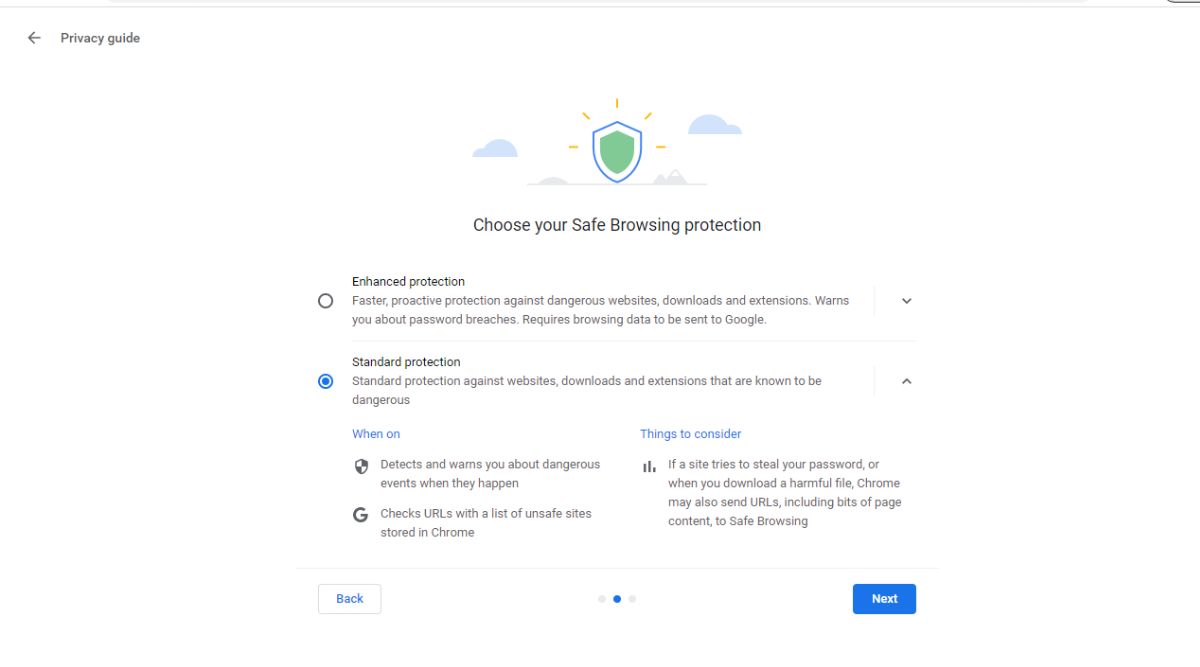Click the shield illustration above the title

[x=616, y=145]
